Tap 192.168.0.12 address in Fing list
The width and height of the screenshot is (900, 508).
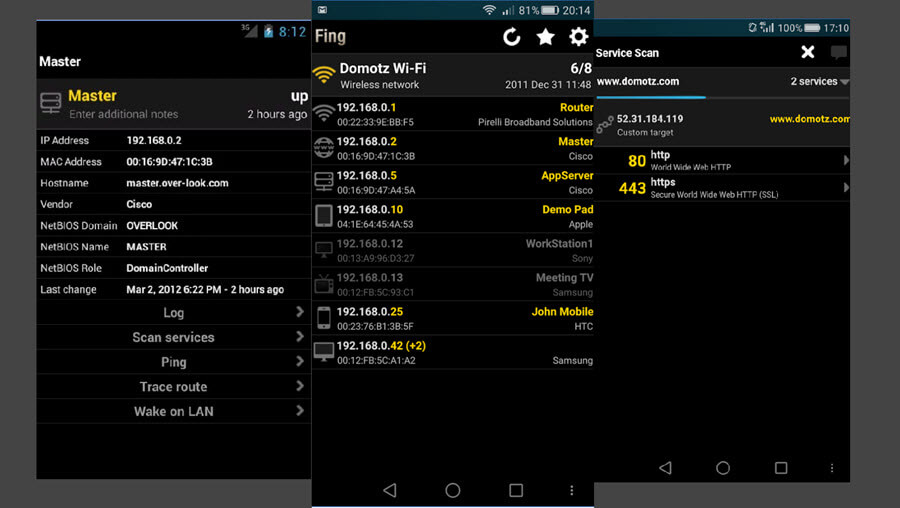point(370,243)
